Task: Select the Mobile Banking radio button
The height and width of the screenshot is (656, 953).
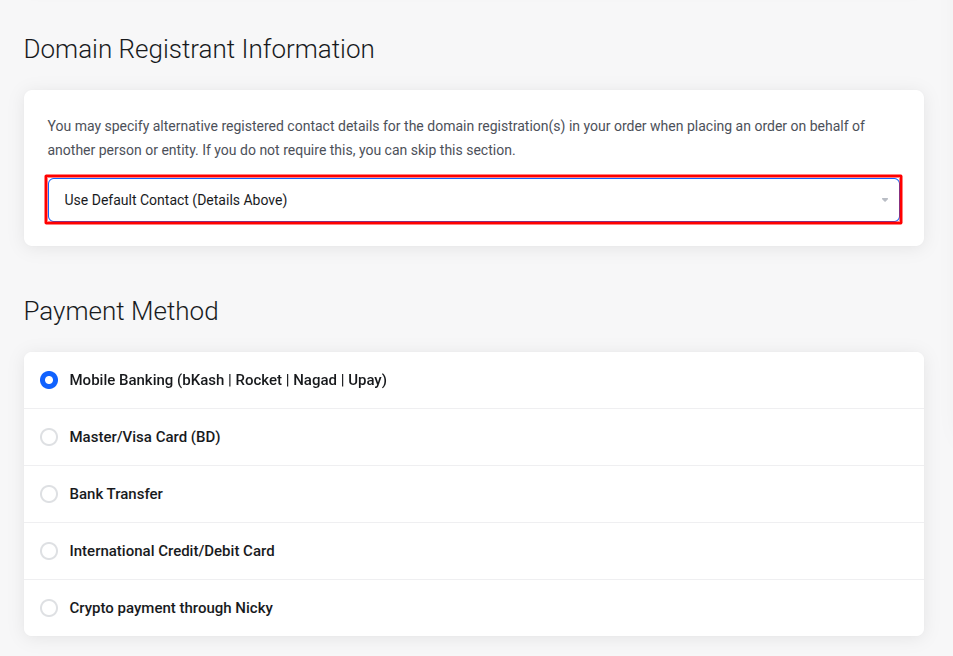Action: tap(49, 380)
